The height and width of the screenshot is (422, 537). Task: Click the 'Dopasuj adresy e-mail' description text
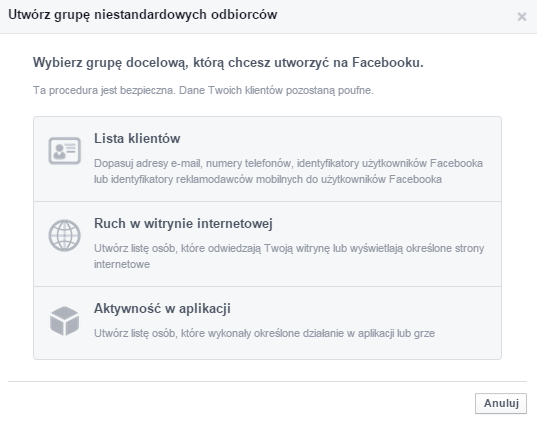pyautogui.click(x=288, y=171)
